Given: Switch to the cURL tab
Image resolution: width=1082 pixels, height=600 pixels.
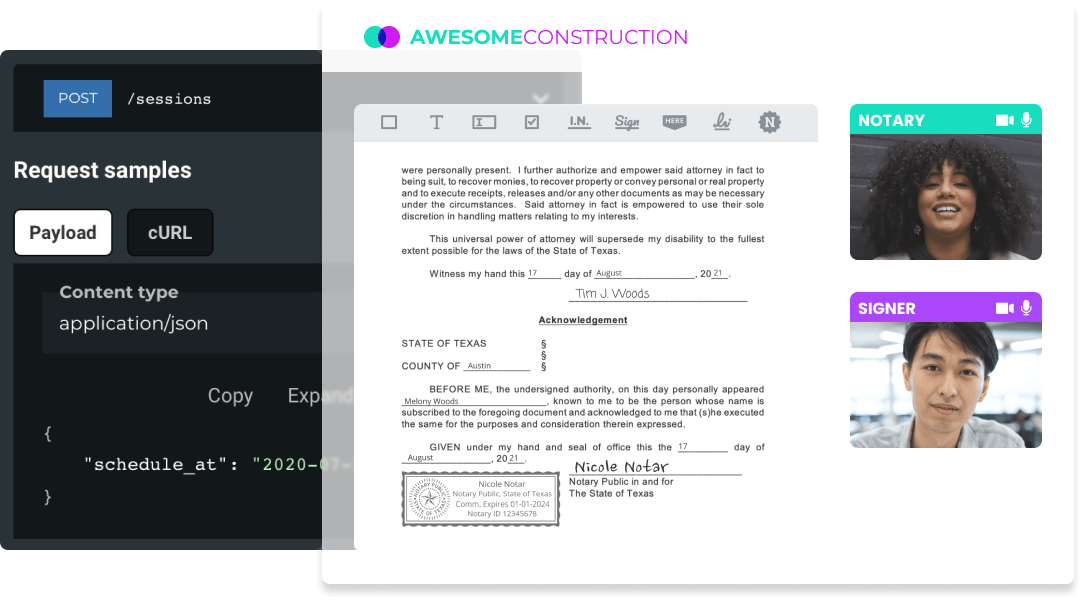Looking at the screenshot, I should tap(170, 232).
